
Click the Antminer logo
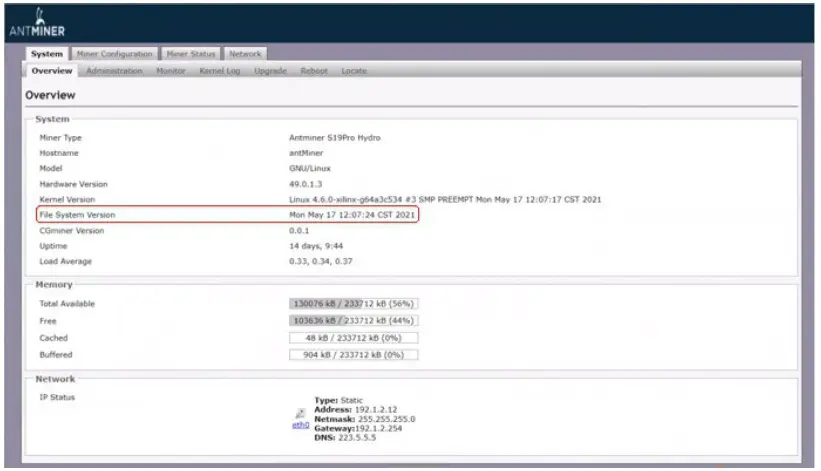click(37, 23)
